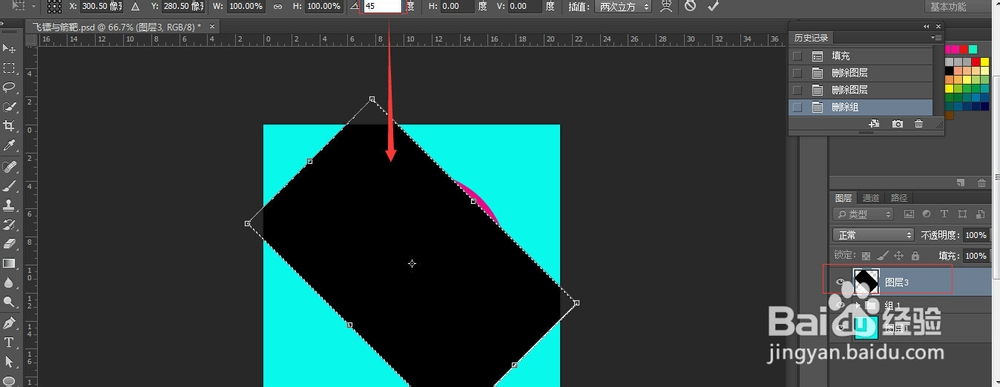This screenshot has height=387, width=1000.
Task: Delete current history state trash icon
Action: [x=918, y=124]
